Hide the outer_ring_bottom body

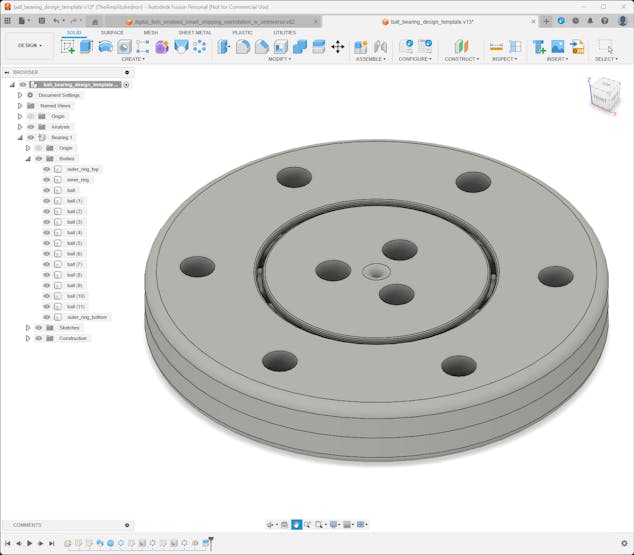tap(46, 317)
